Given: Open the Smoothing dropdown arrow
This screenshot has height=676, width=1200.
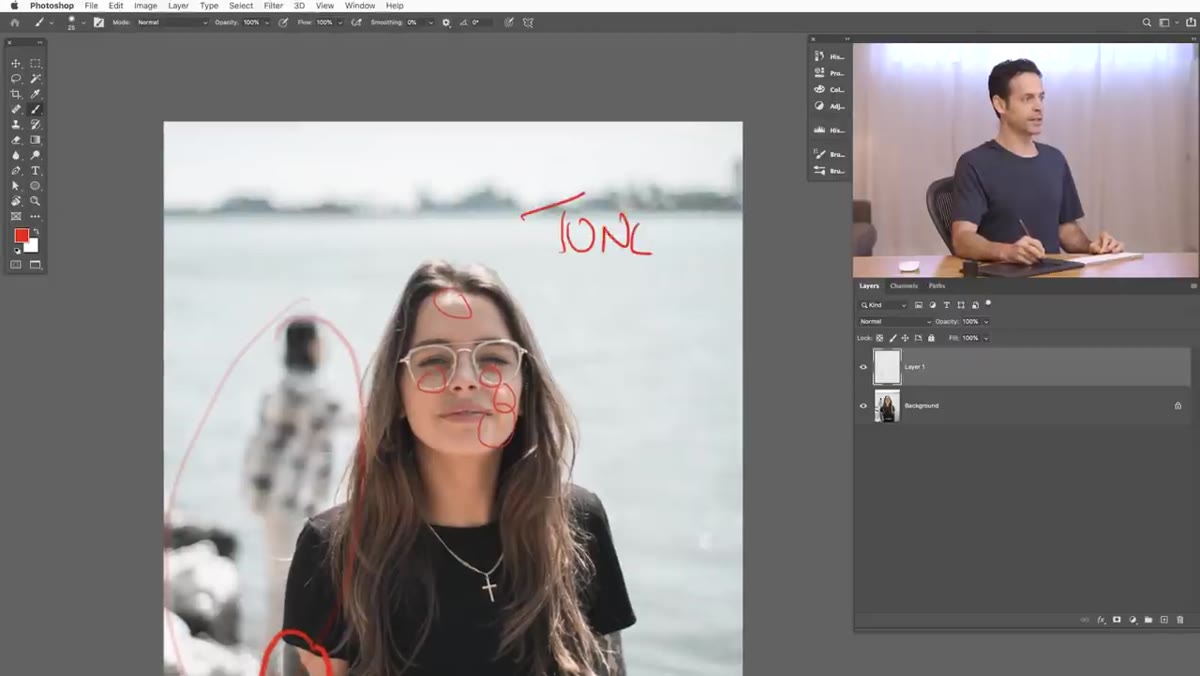Looking at the screenshot, I should pos(431,22).
